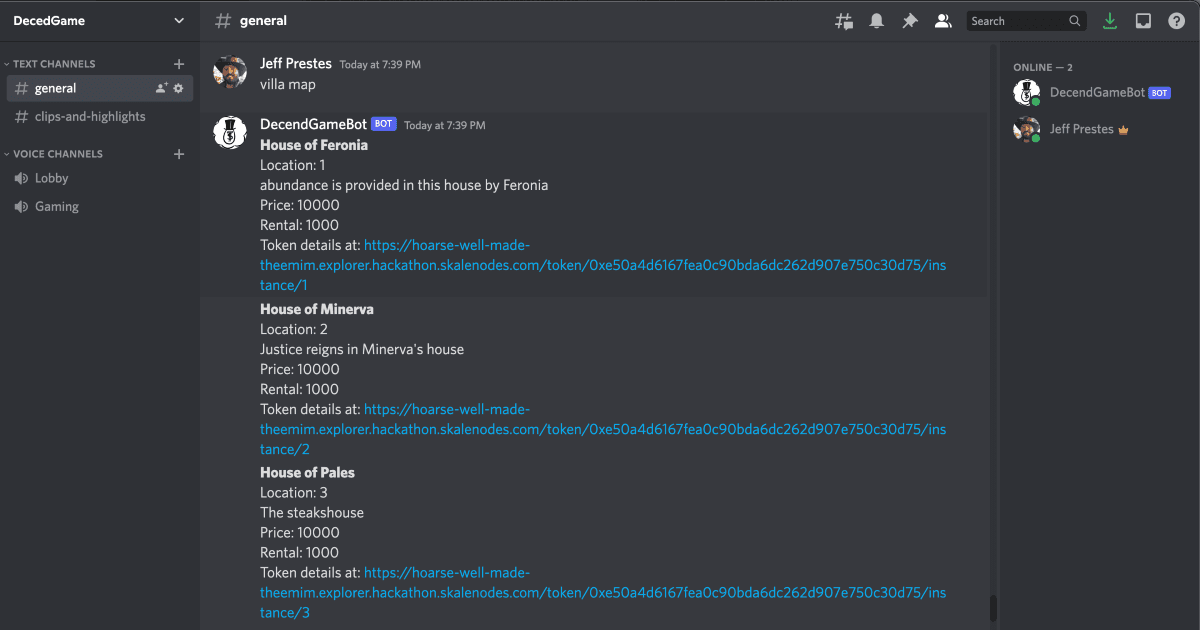Expand the DecedGame server dropdown
The image size is (1200, 630).
[x=179, y=21]
